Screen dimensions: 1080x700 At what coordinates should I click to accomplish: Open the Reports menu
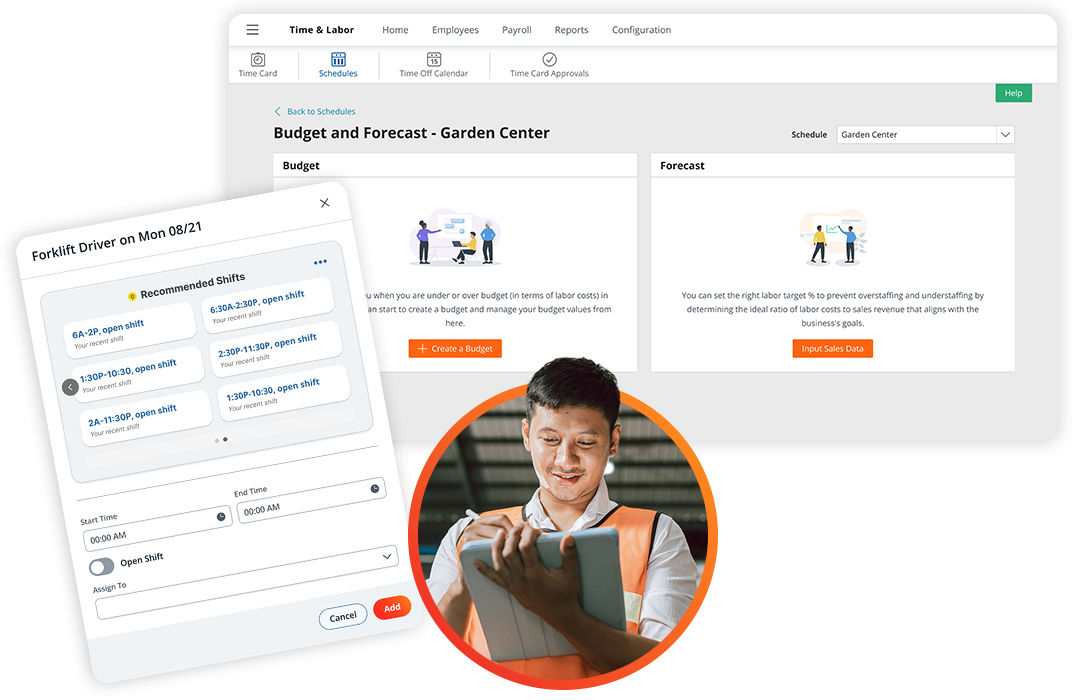(571, 30)
